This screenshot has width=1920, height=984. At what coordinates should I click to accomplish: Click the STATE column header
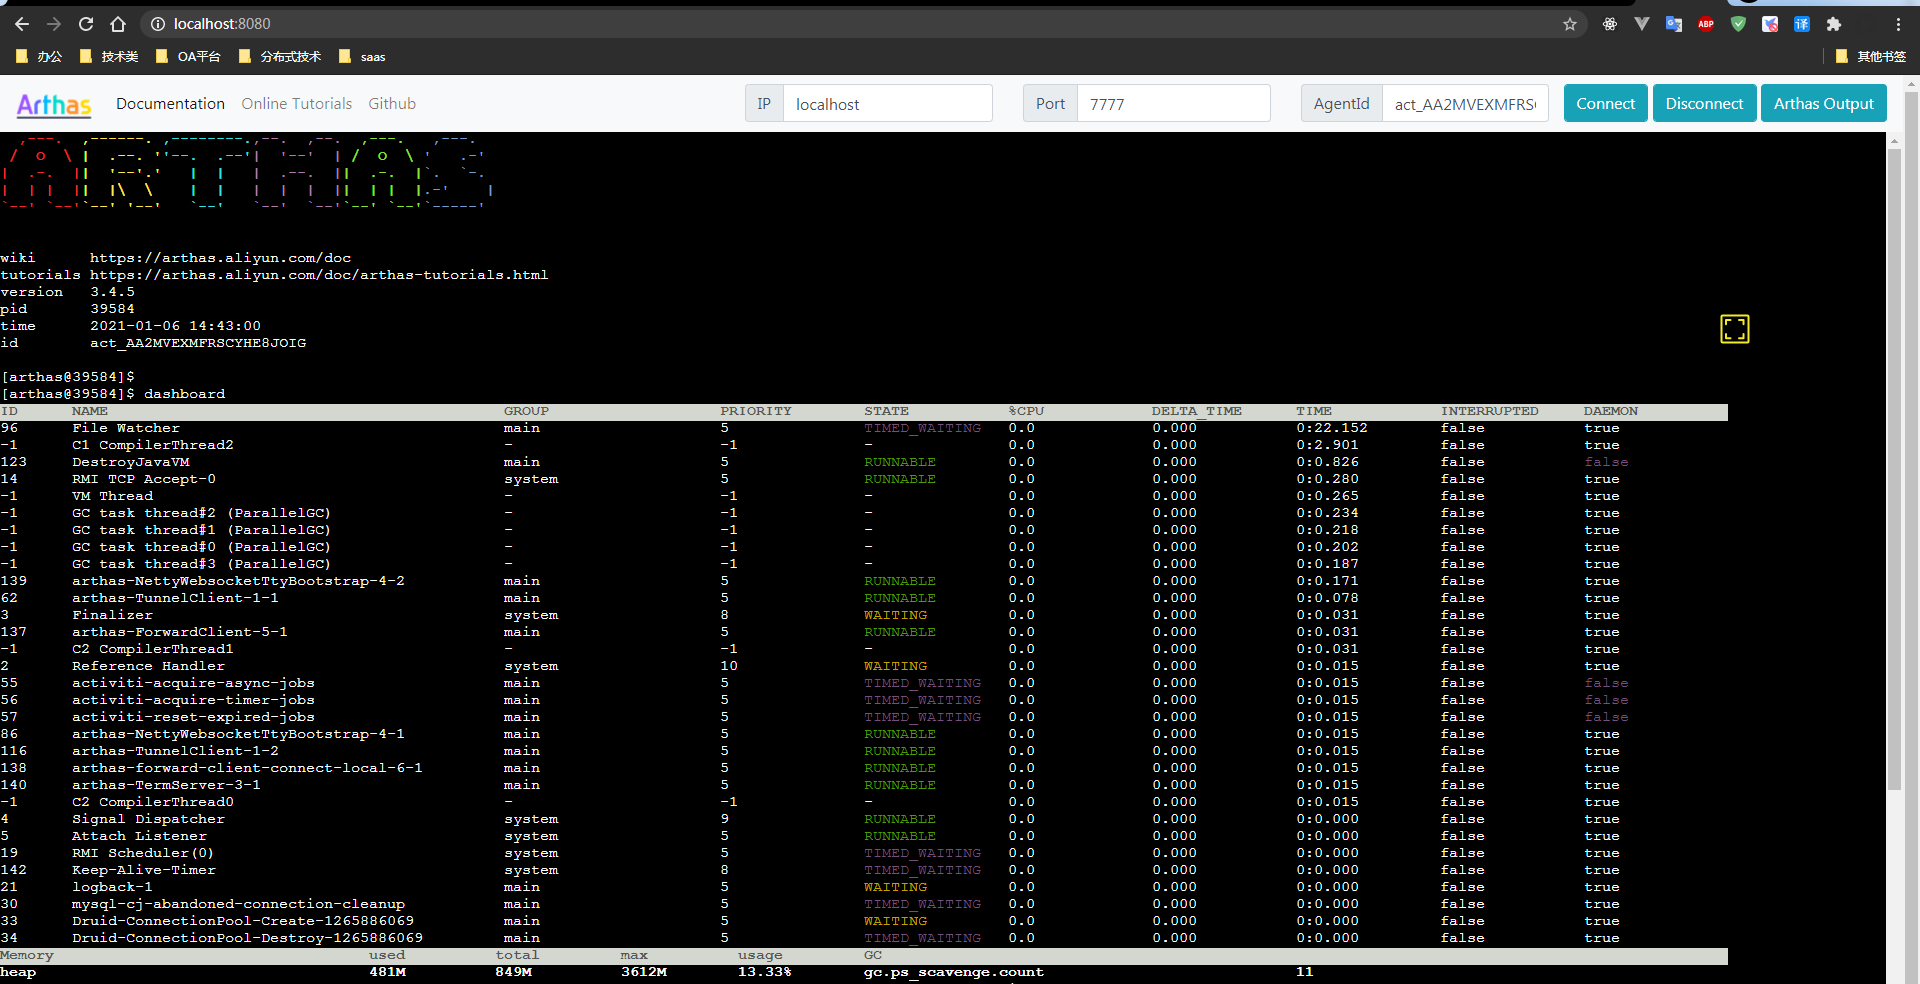(x=886, y=411)
